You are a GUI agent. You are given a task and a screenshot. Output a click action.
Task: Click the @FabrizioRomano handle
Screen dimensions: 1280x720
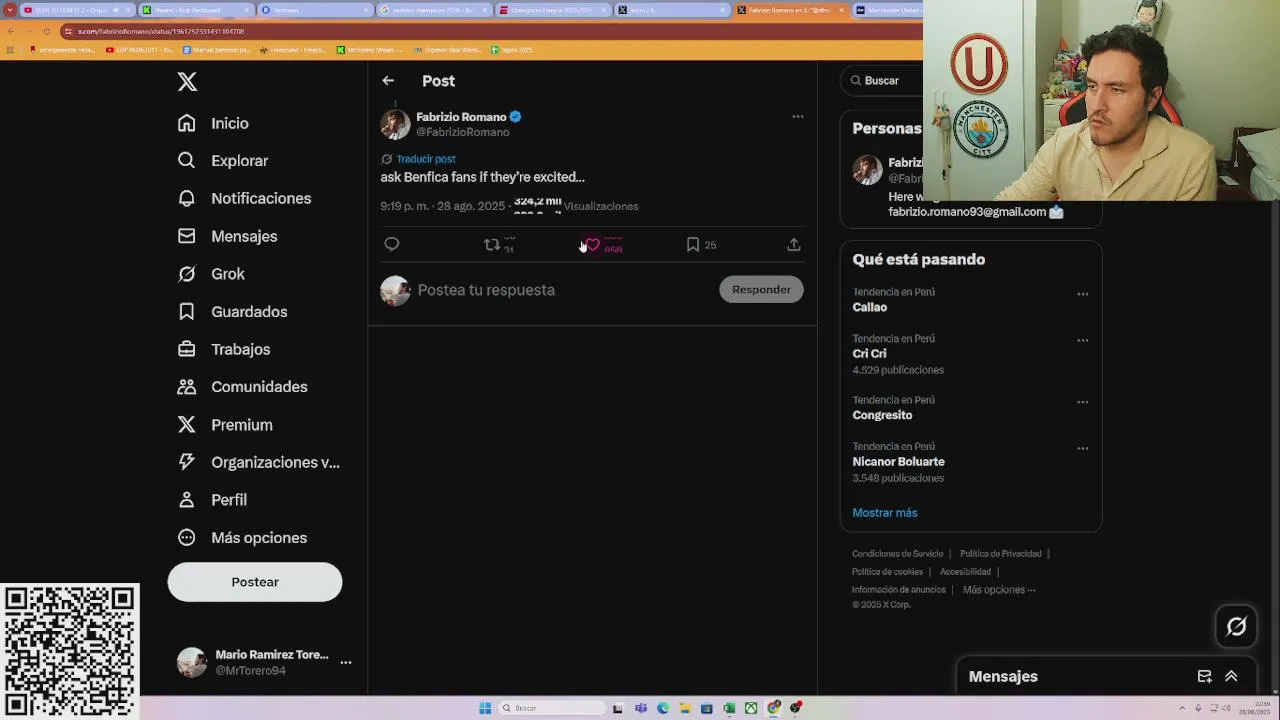[463, 132]
